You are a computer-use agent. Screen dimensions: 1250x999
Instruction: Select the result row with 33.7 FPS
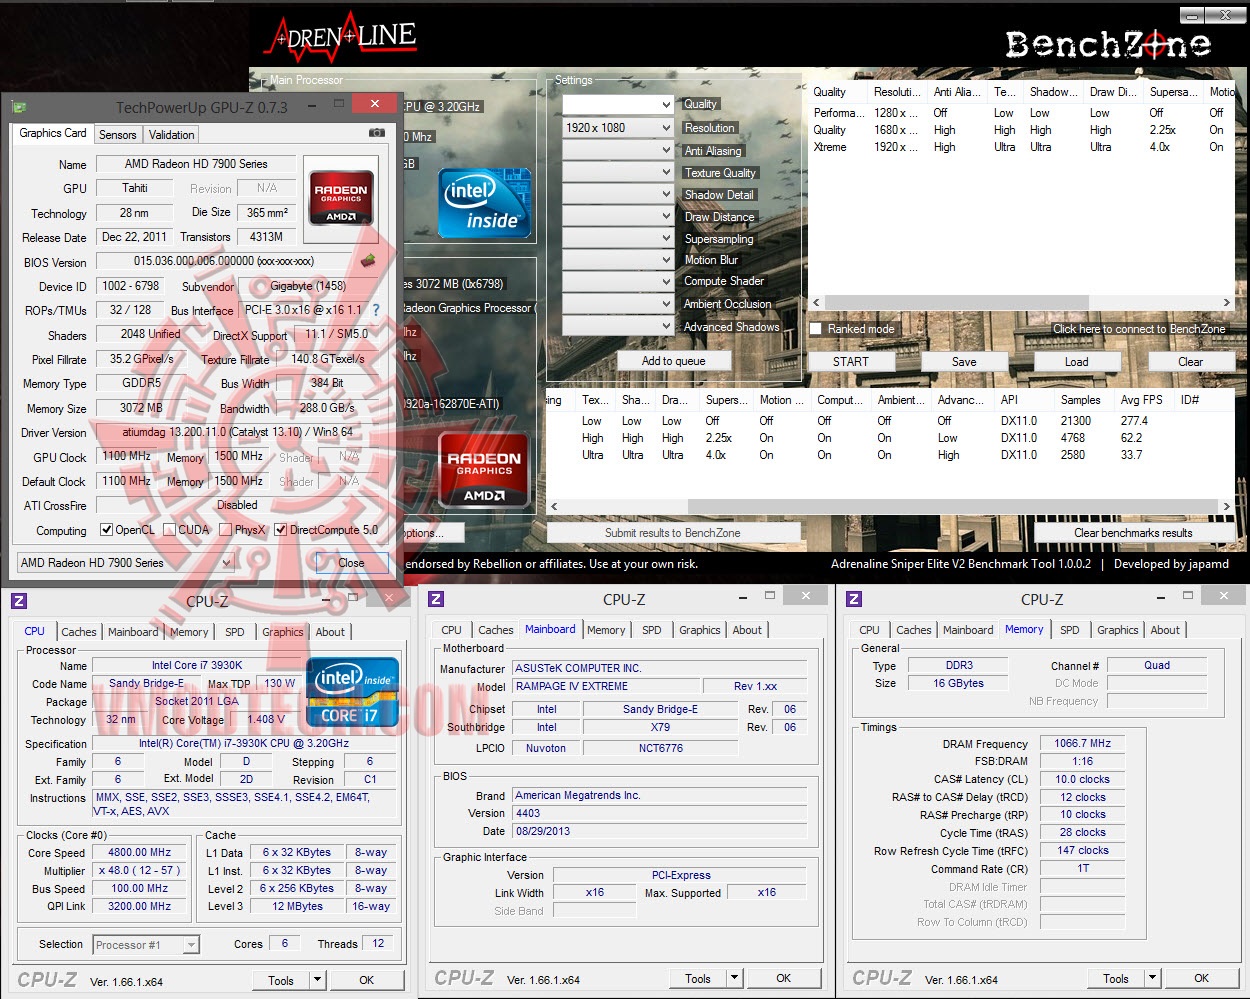click(890, 455)
